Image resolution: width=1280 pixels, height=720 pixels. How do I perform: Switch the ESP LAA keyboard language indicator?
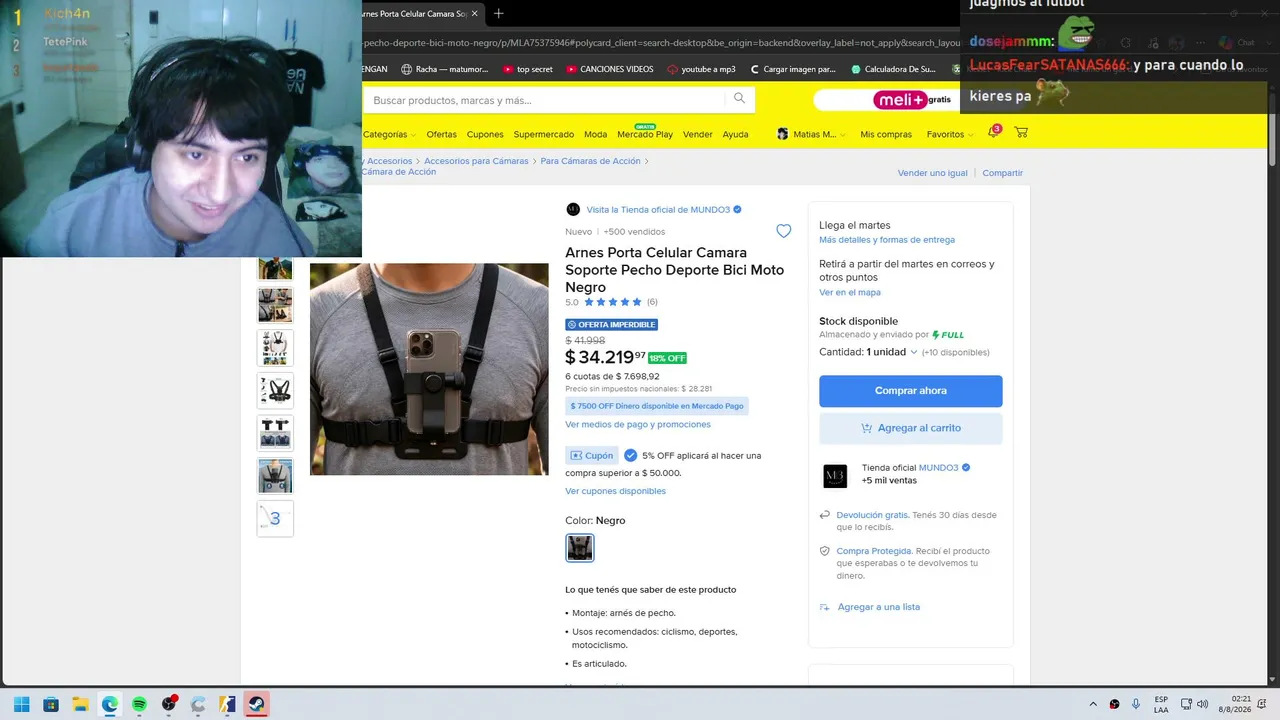1161,704
